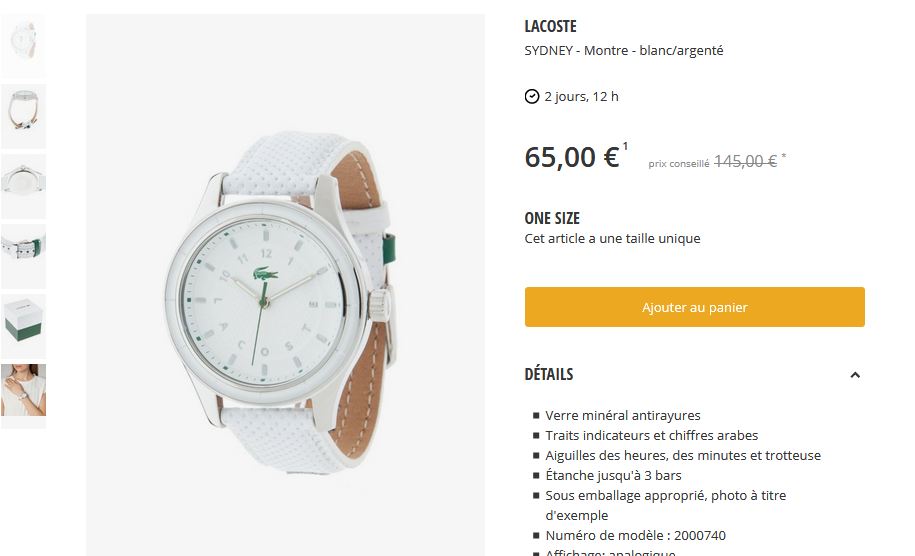
Task: Select the watch caseback thumbnail
Action: (23, 186)
